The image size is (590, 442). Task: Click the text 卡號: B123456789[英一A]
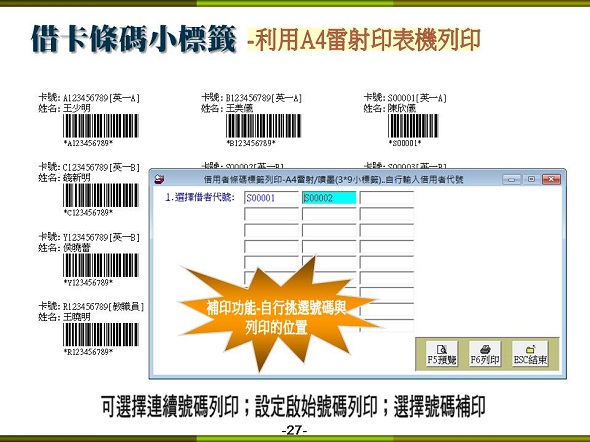coord(251,98)
